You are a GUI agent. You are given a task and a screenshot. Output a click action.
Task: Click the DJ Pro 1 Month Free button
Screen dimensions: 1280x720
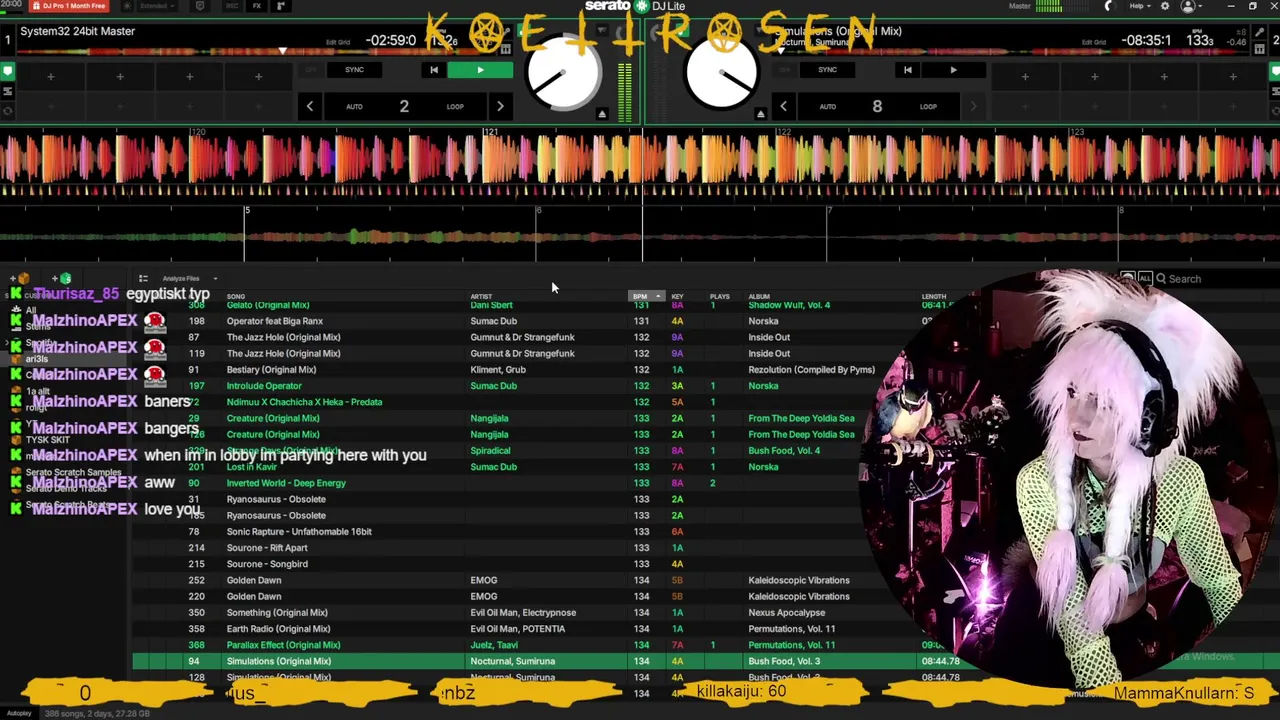69,6
